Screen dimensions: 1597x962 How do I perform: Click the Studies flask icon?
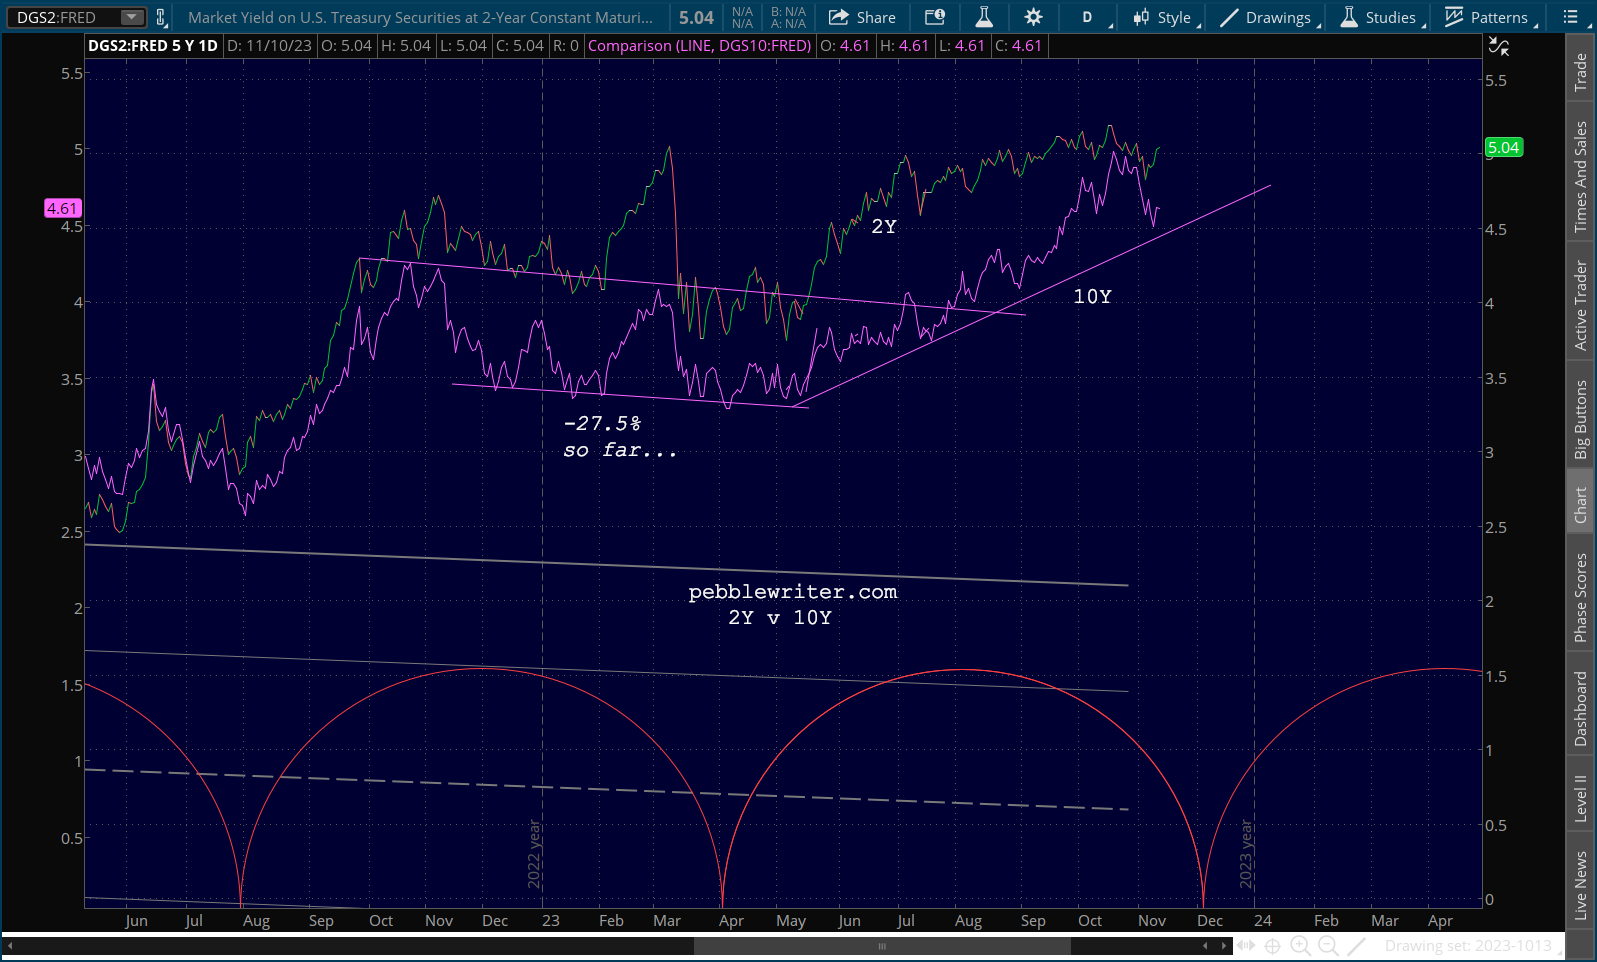coord(1349,17)
